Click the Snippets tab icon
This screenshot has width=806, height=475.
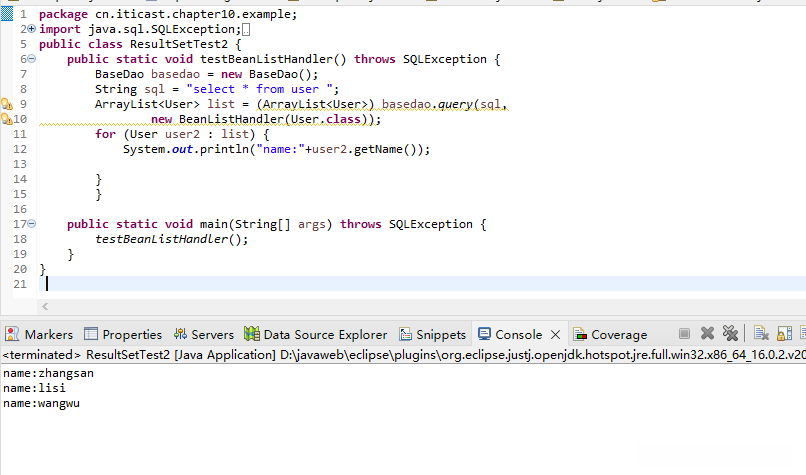[406, 334]
